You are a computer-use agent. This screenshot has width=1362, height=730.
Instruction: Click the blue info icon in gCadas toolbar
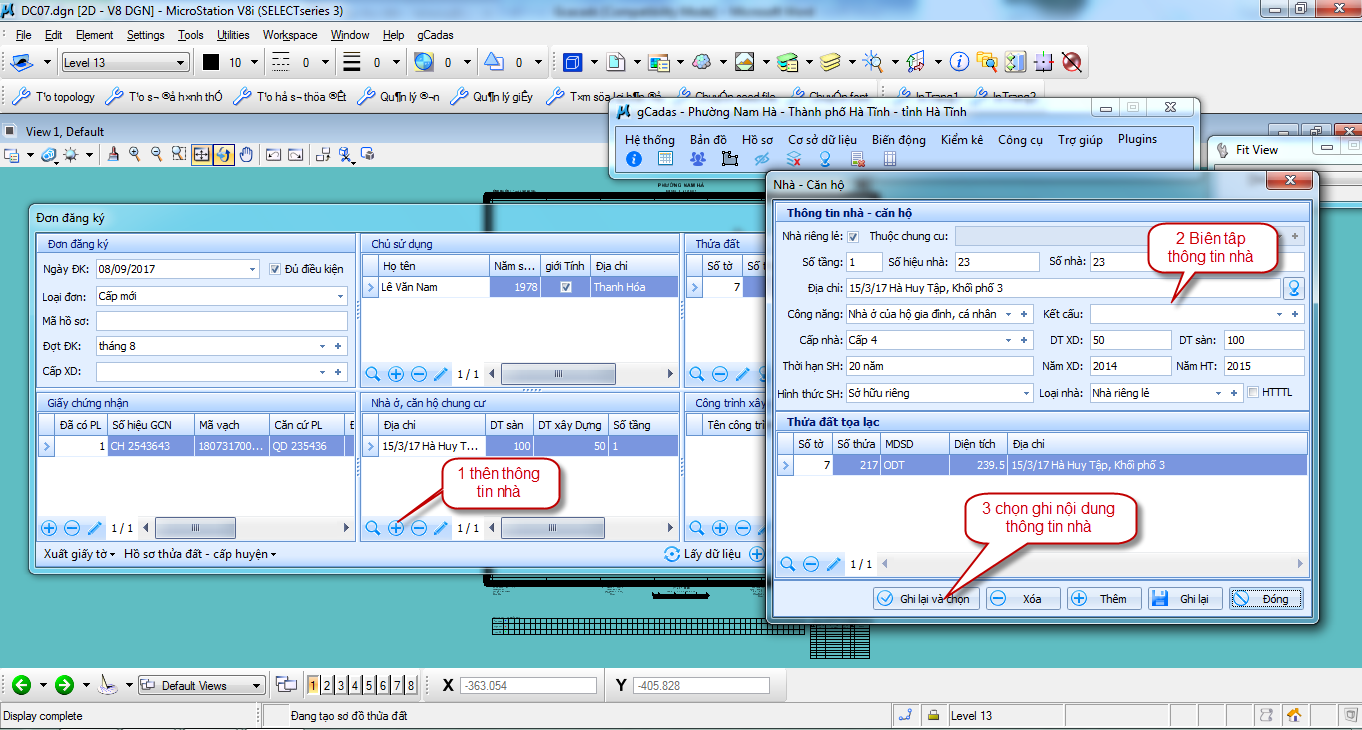634,159
